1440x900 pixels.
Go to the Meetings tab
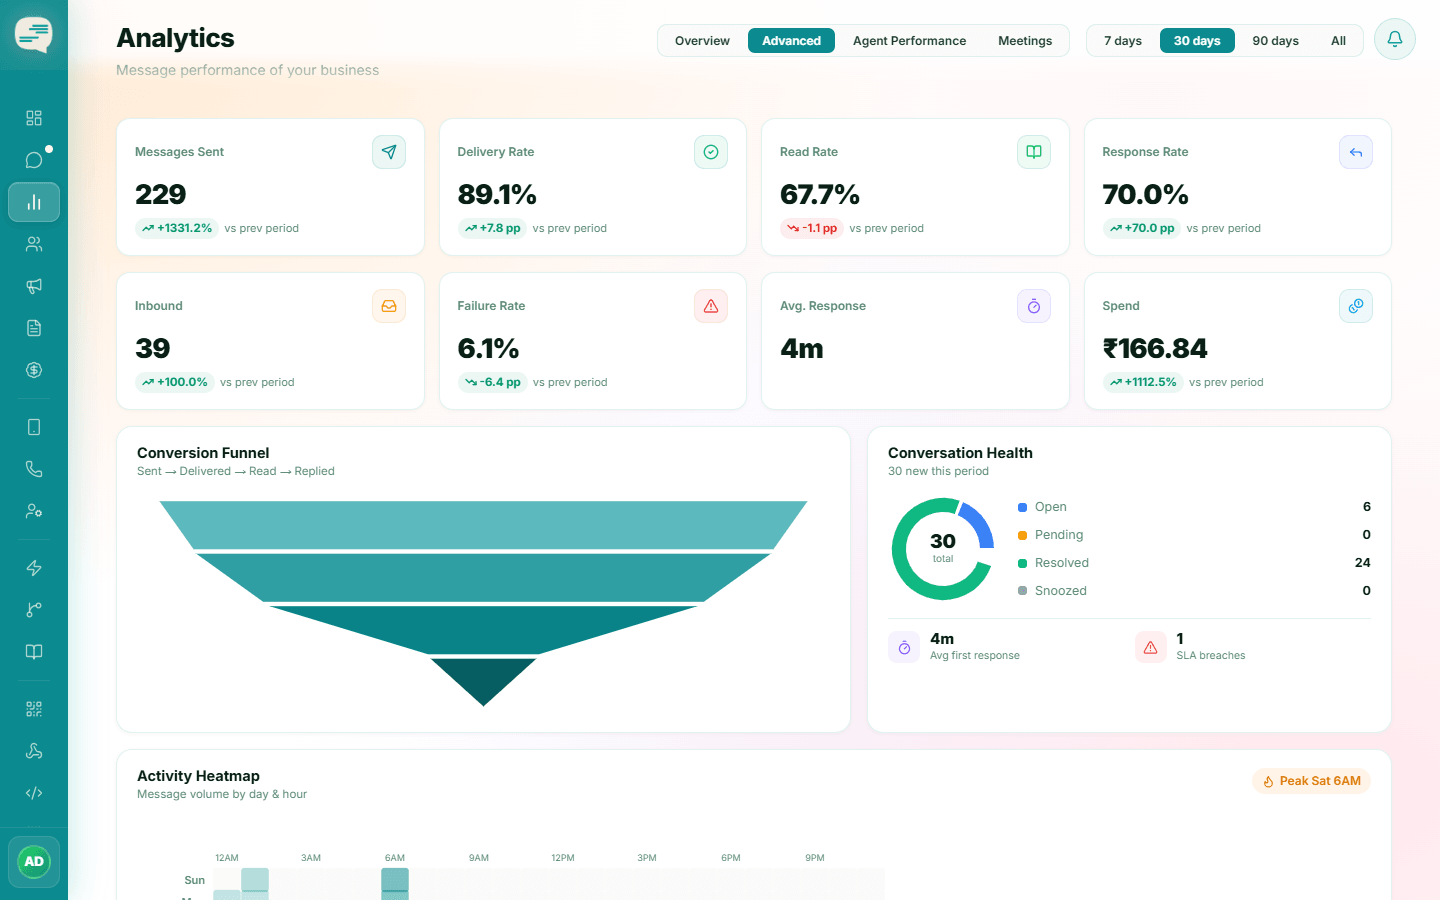[1025, 41]
